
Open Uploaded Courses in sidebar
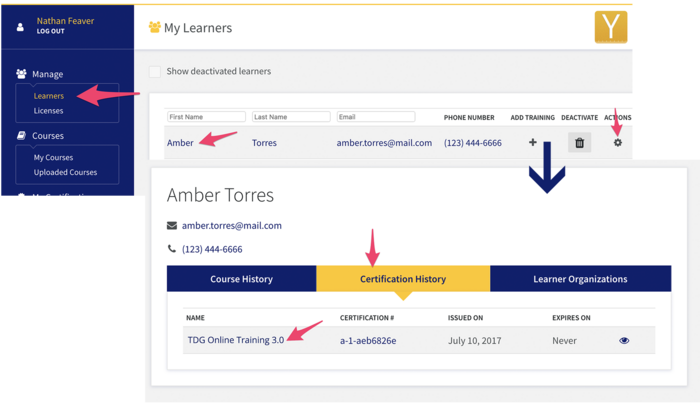pyautogui.click(x=65, y=172)
